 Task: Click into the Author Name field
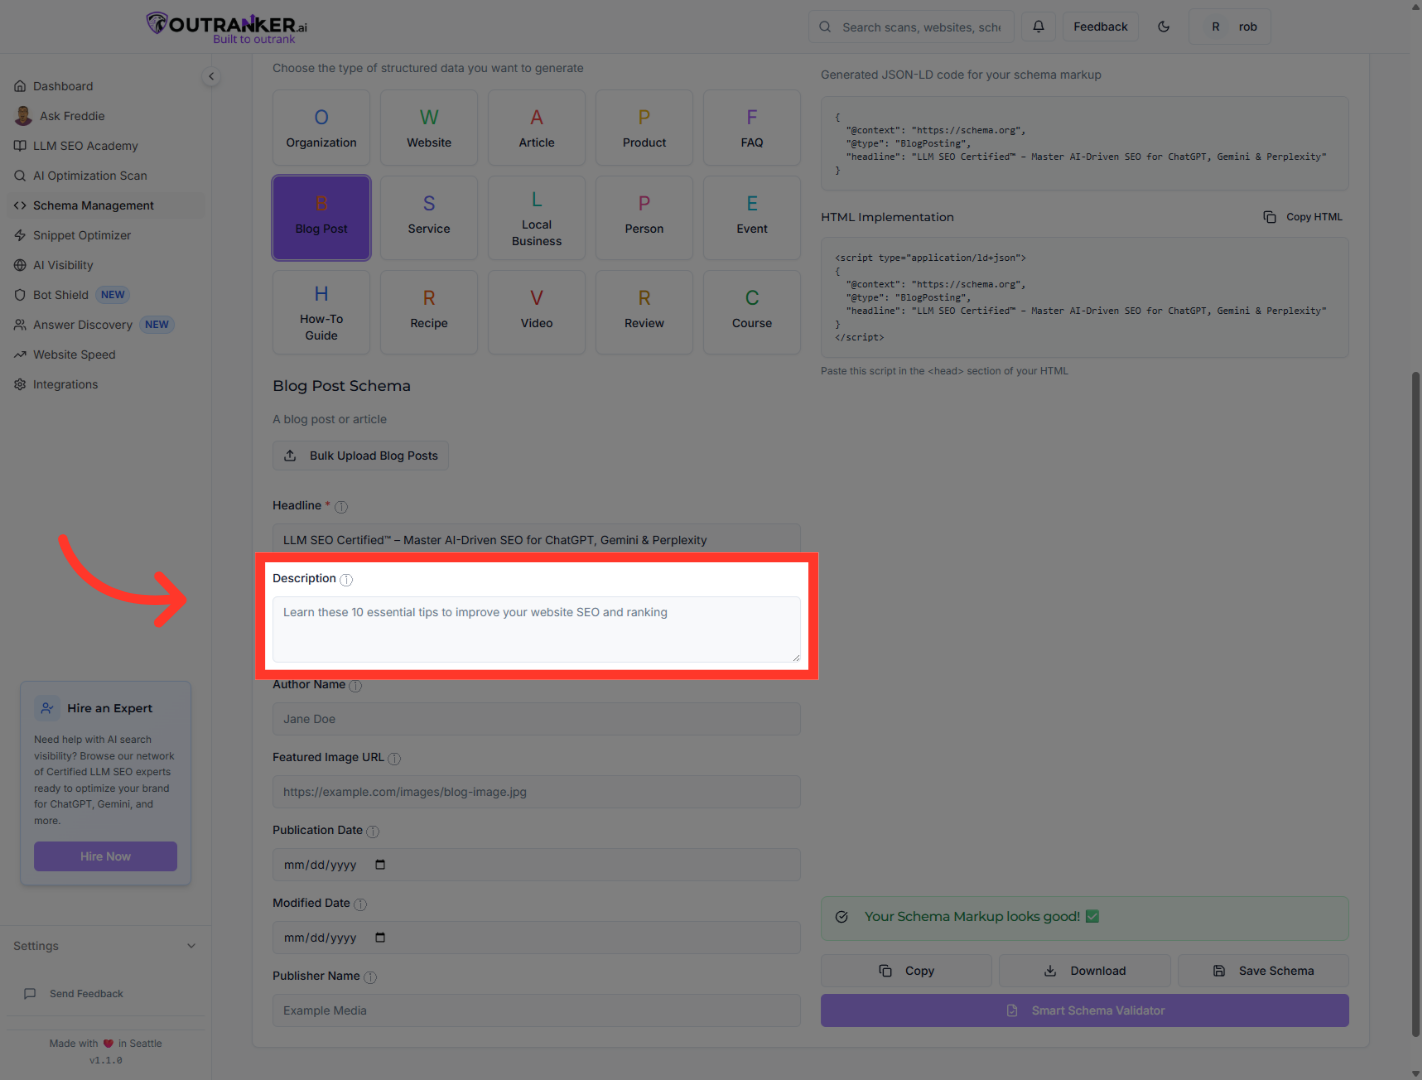pos(537,719)
